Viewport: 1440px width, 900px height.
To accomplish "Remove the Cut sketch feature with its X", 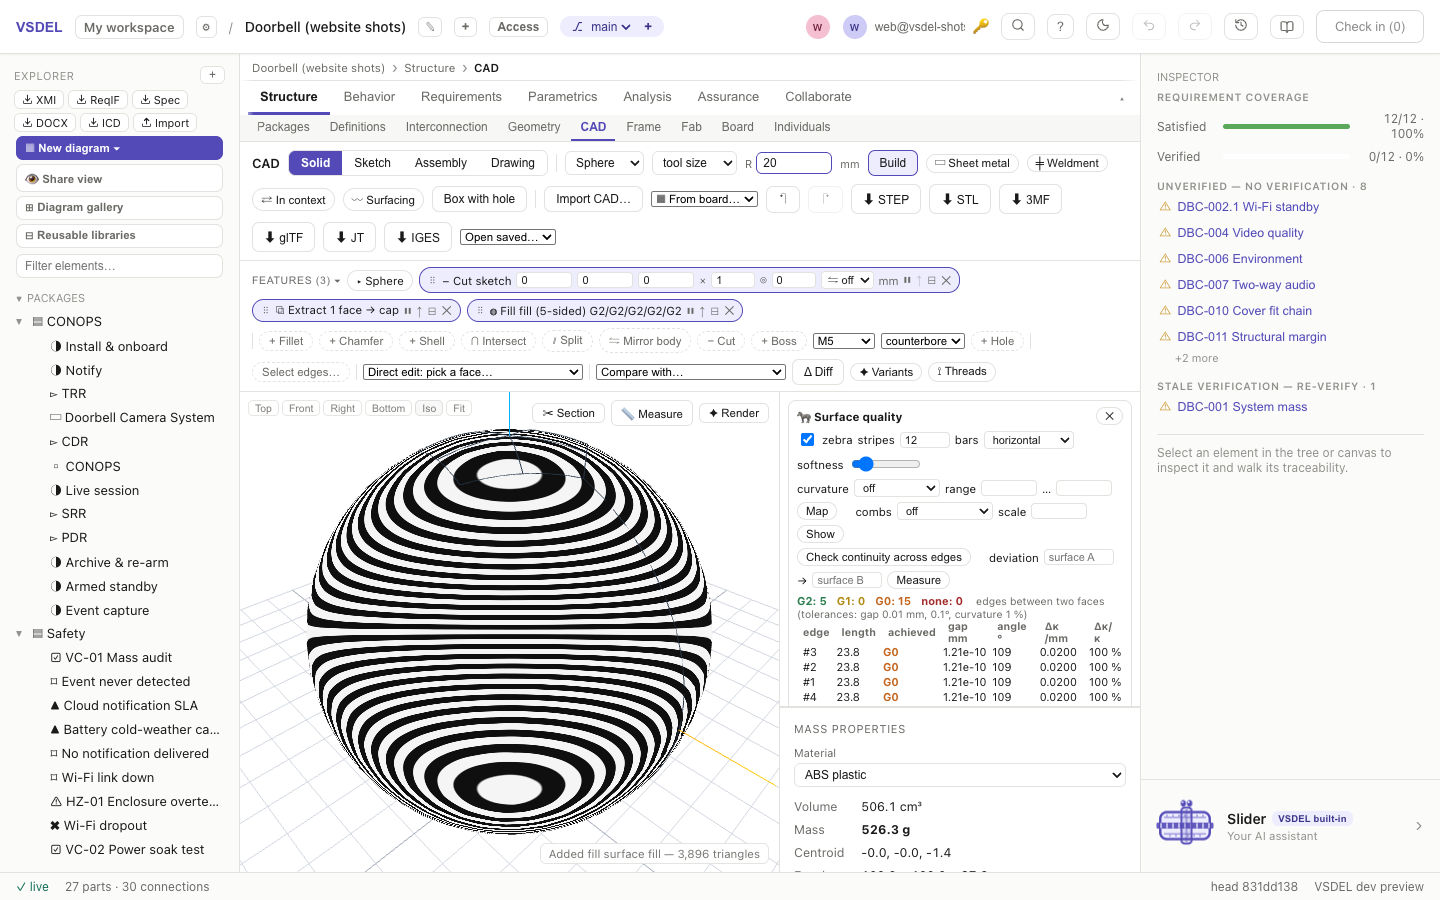I will tap(946, 281).
